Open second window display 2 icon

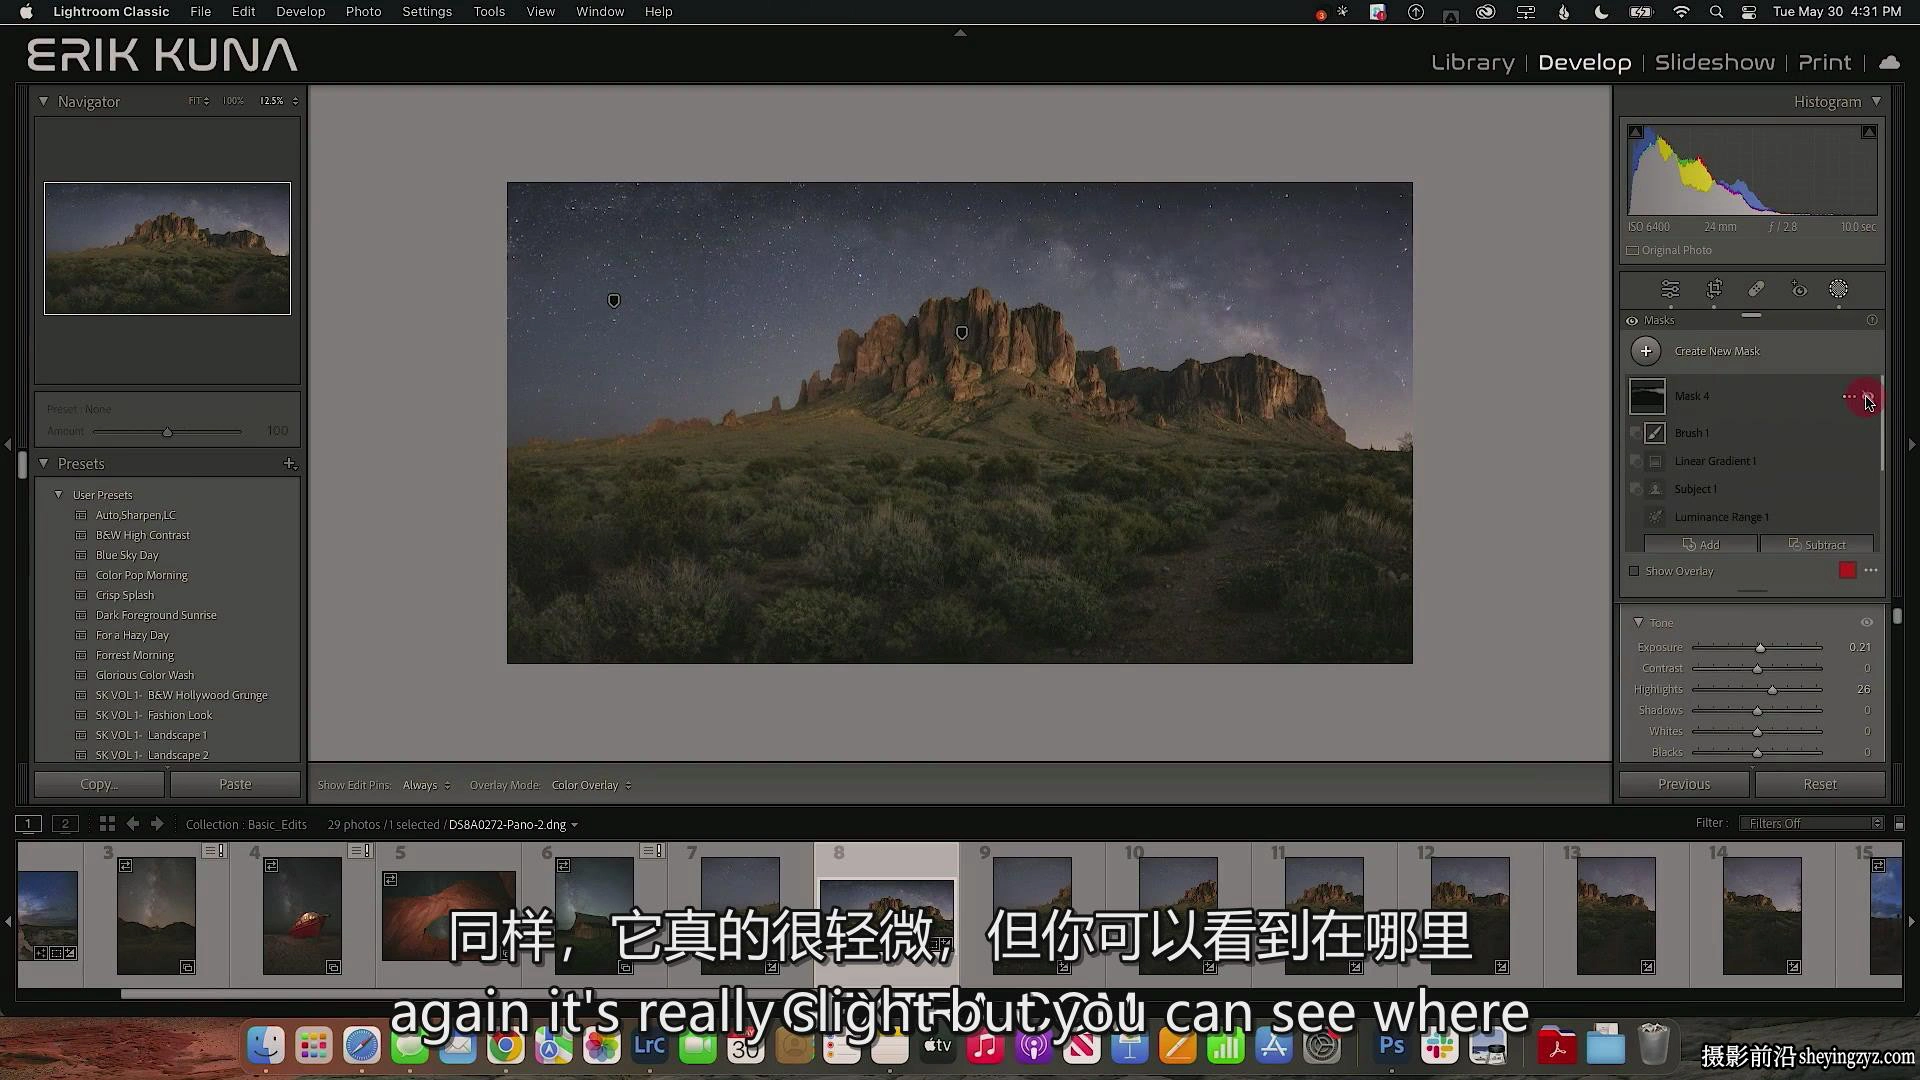click(x=65, y=824)
